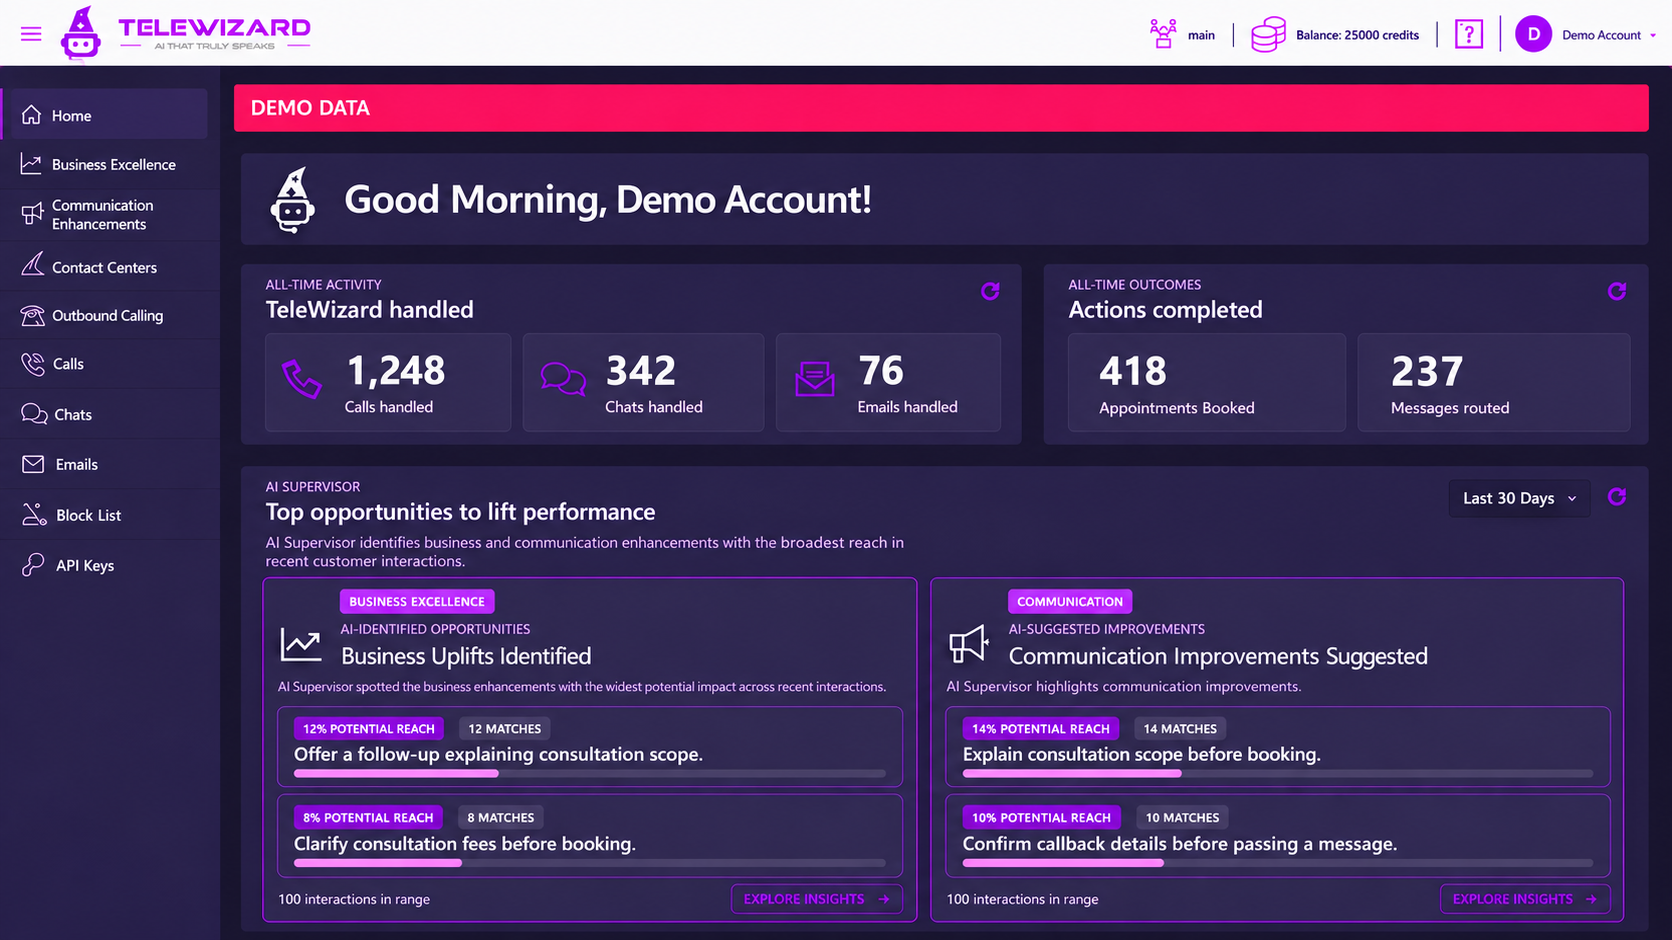This screenshot has height=940, width=1672.
Task: Click '12 MATCHES' badge
Action: pos(504,729)
